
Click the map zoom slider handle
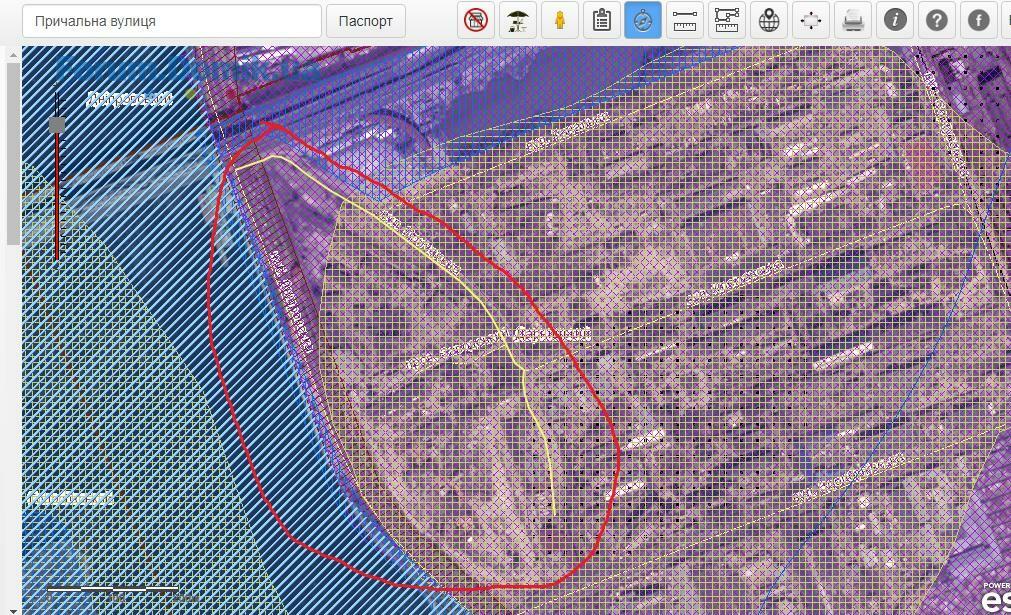57,125
